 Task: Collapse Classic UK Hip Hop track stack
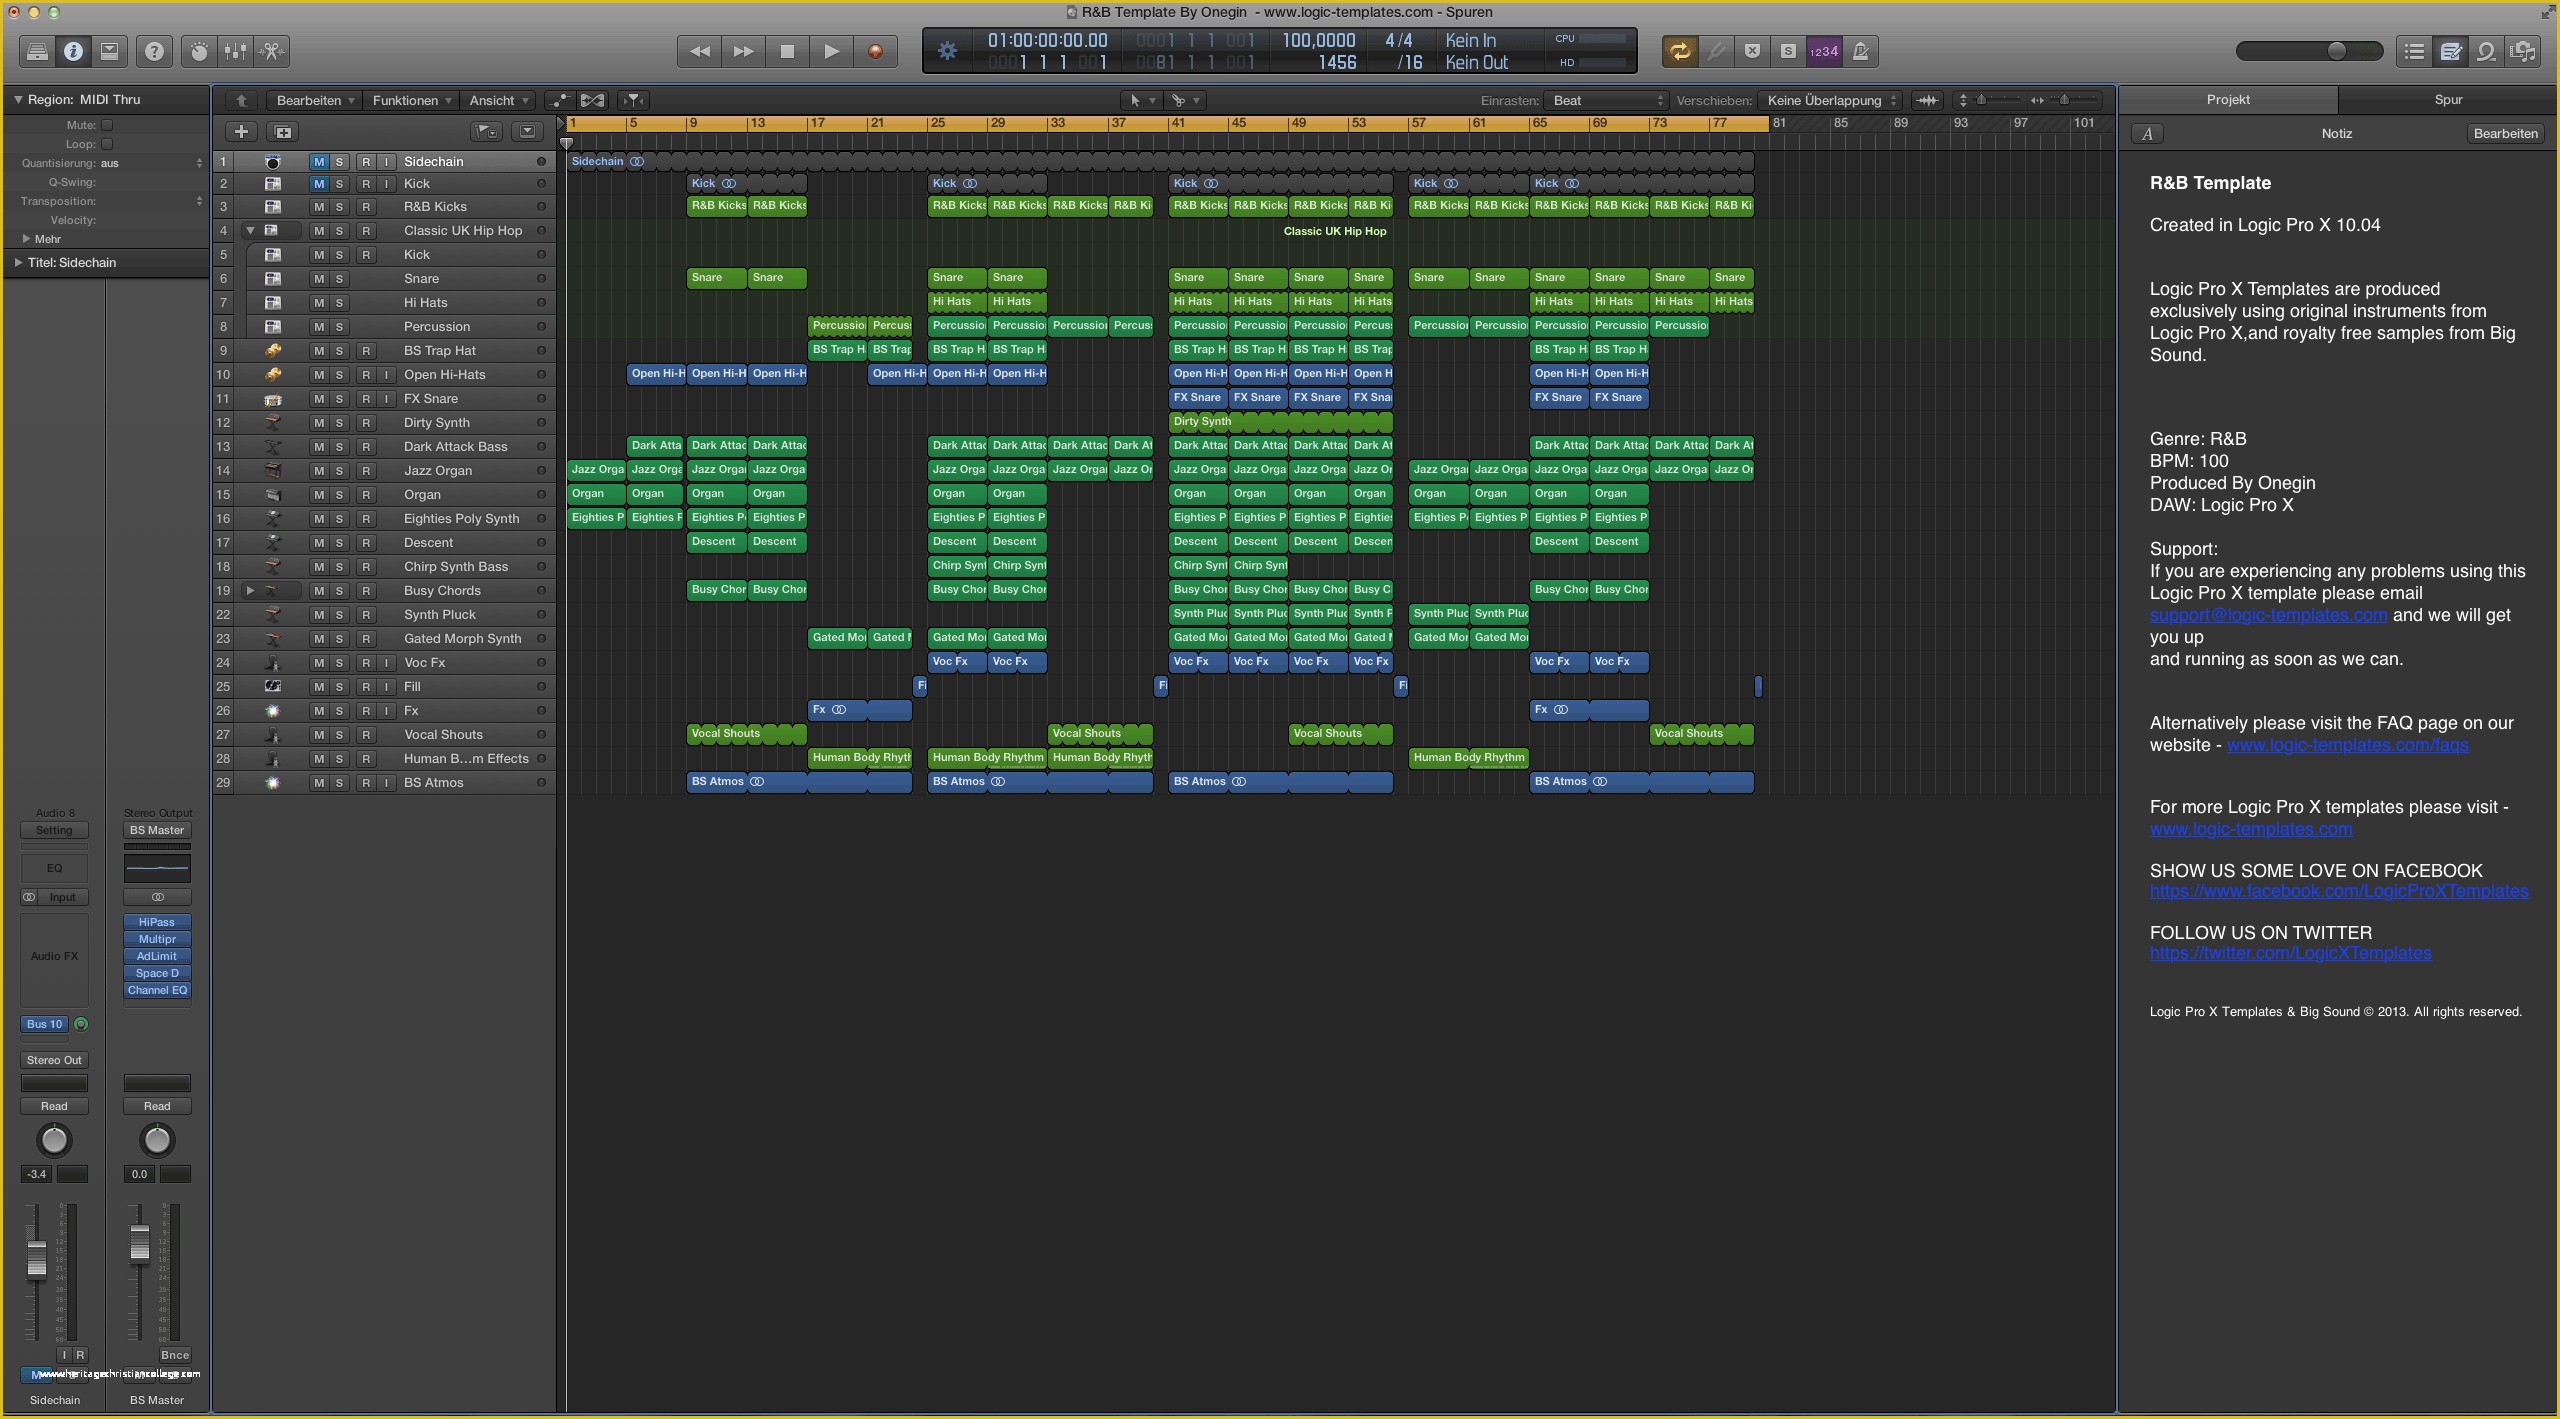tap(250, 230)
